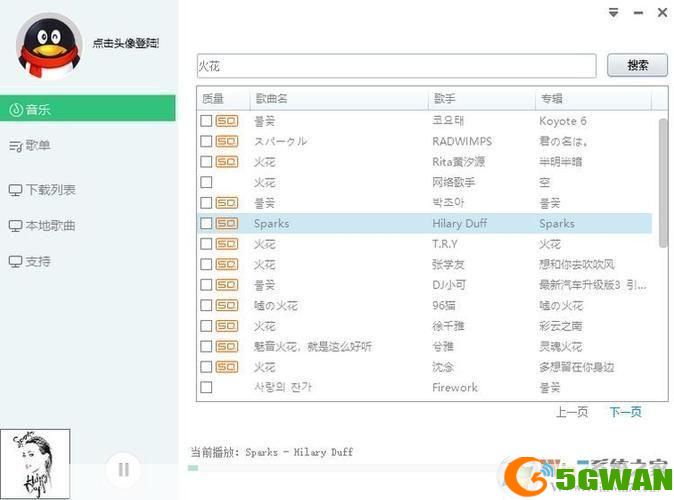Click the search box containing 火花
674x500 pixels.
point(396,66)
